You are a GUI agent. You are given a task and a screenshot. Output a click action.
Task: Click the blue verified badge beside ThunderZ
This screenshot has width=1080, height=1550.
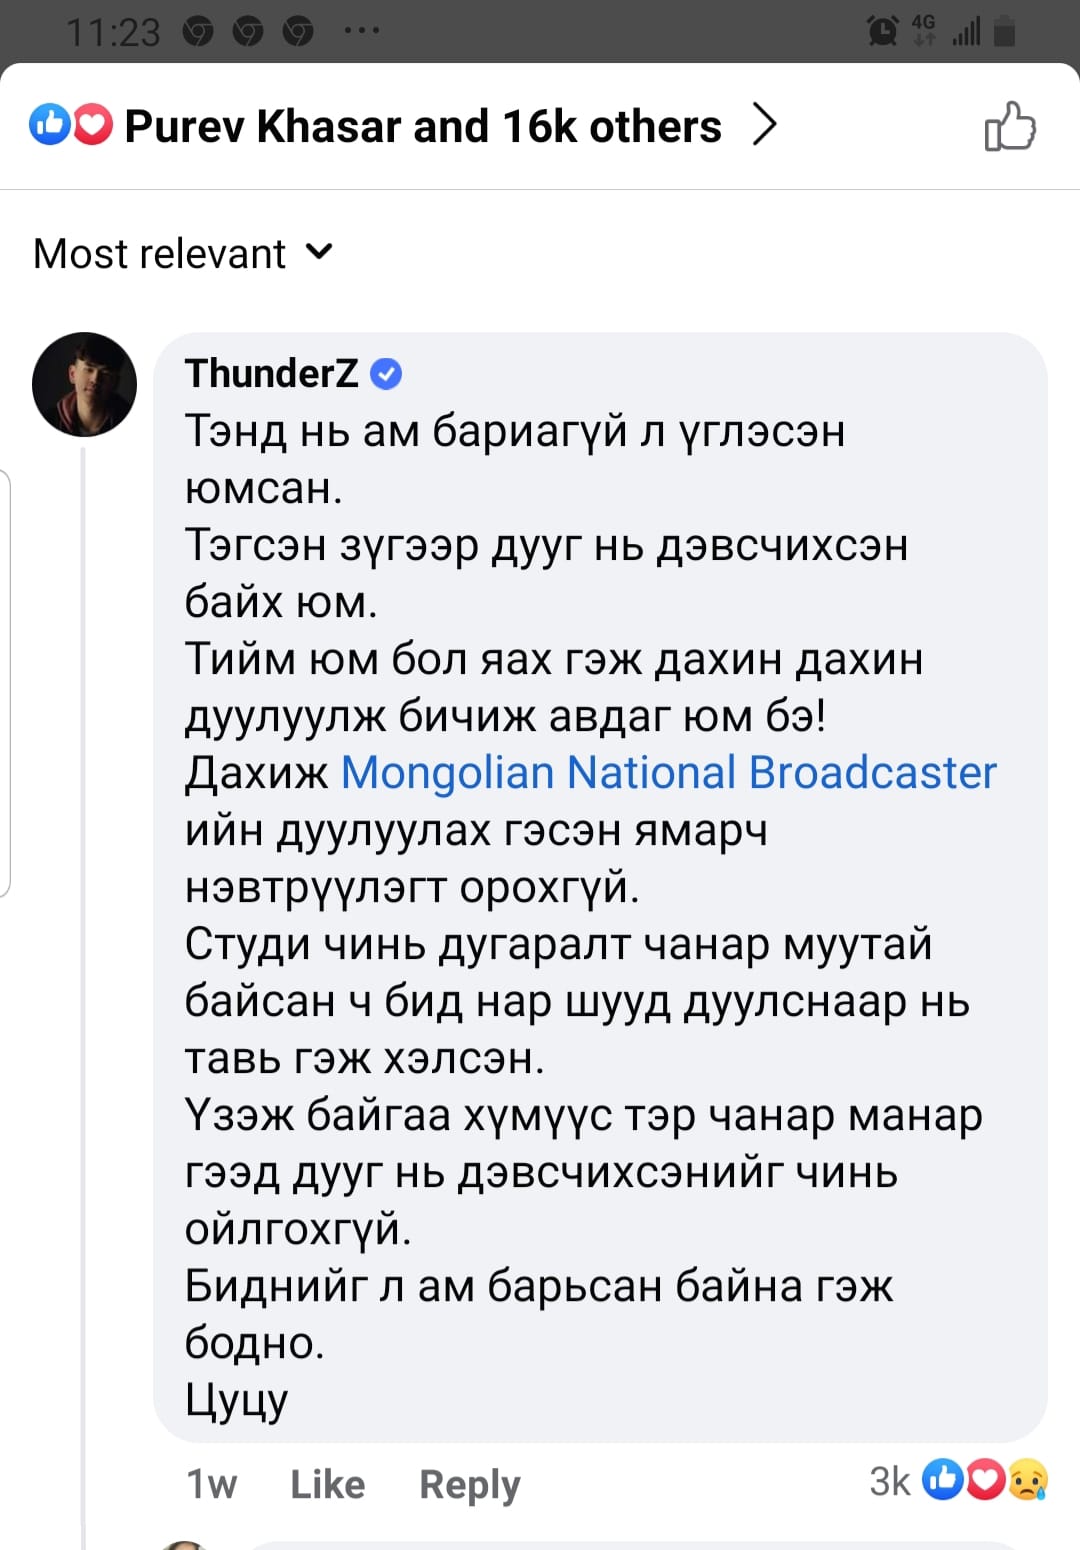(x=386, y=374)
